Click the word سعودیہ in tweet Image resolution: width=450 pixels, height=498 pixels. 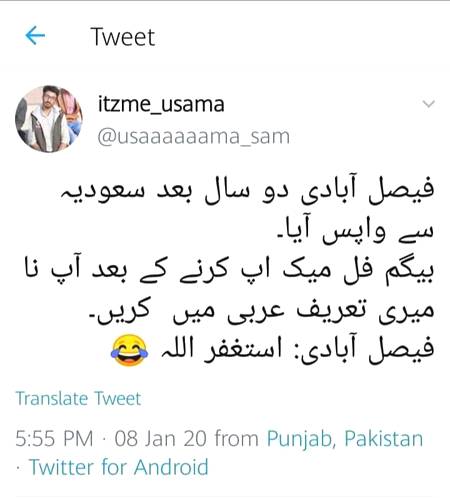point(103,192)
